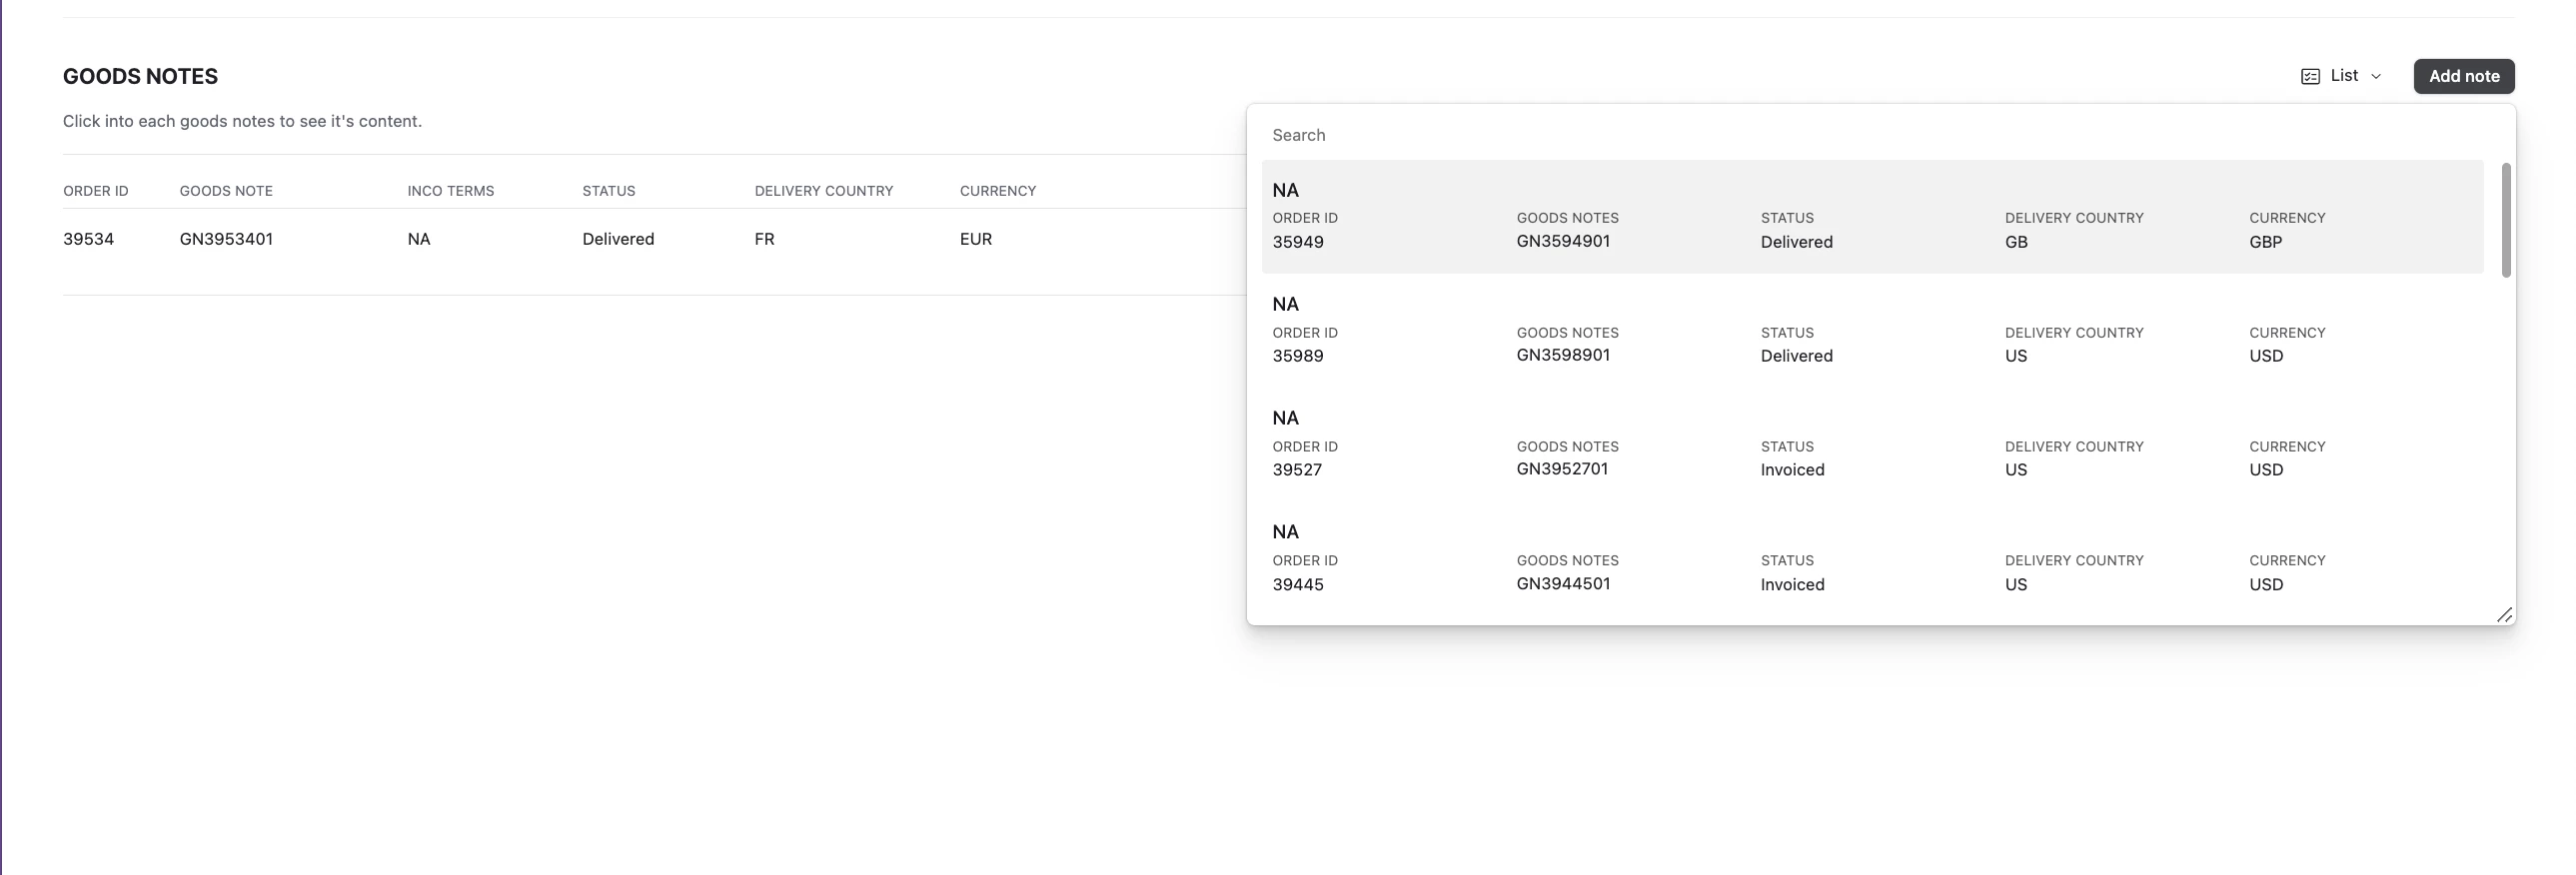Viewport: 2576px width, 875px height.
Task: Open the List view dropdown
Action: click(x=2341, y=76)
